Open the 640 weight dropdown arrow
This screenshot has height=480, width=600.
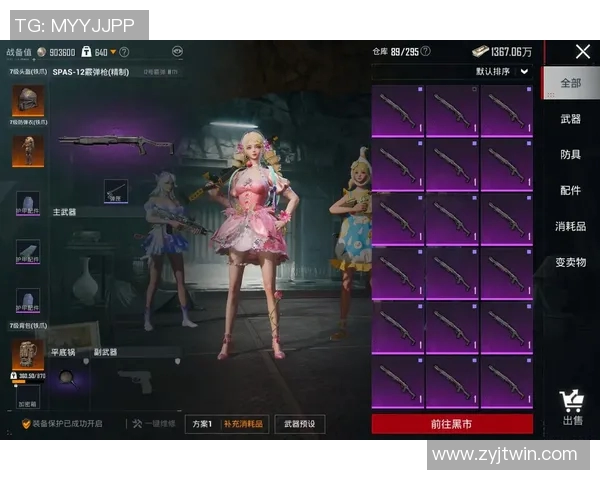click(114, 52)
